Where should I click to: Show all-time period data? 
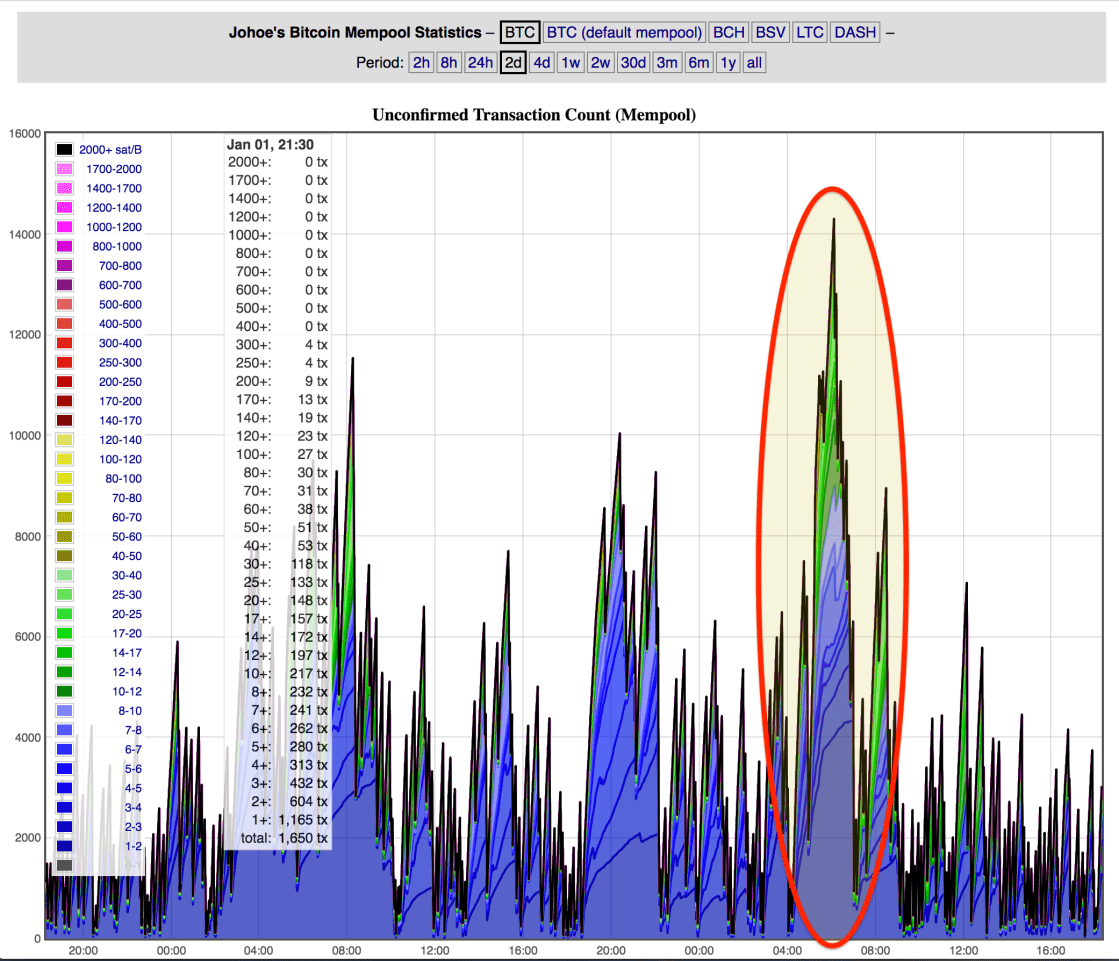[x=754, y=63]
